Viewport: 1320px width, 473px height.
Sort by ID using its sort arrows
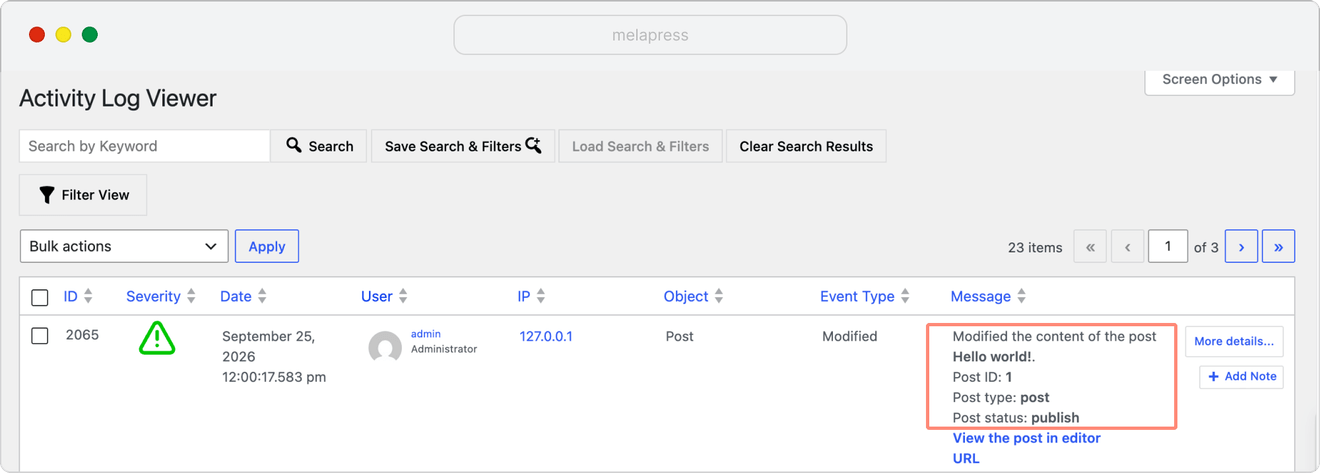(88, 296)
